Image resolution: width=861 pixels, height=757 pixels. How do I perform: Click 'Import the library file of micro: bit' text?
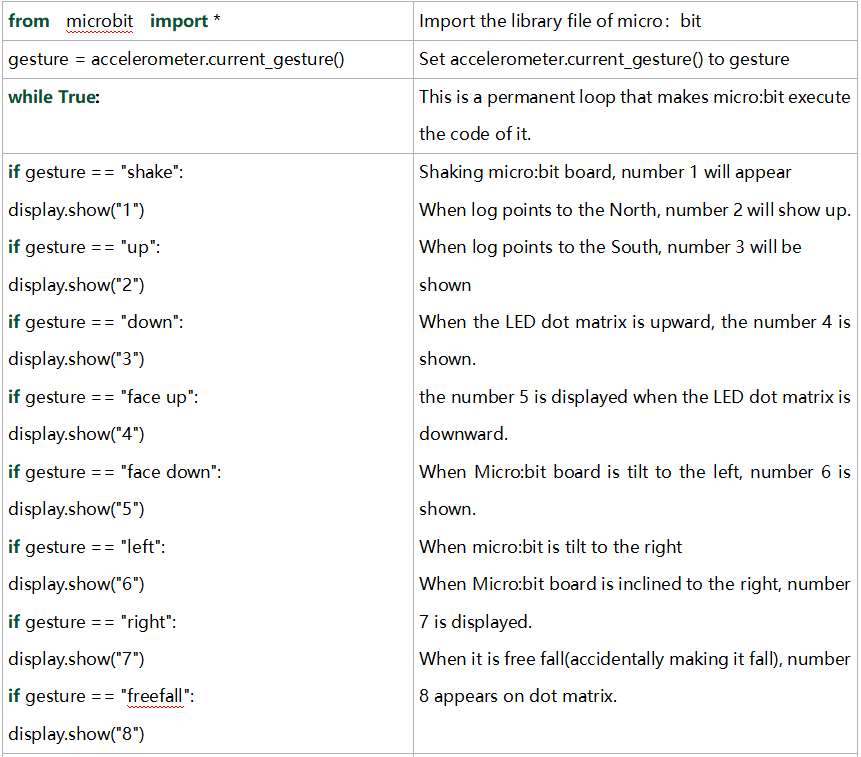(560, 21)
